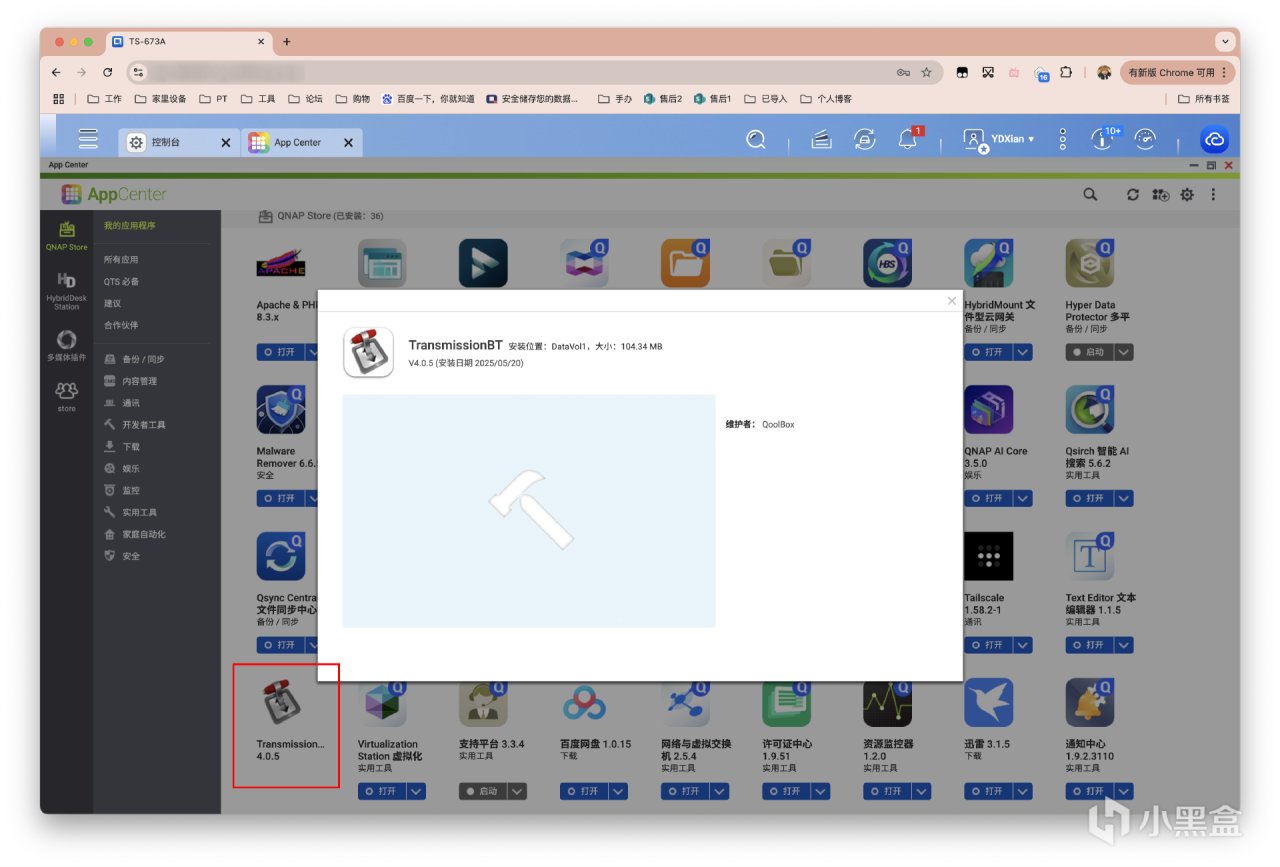Click the 许可证中心 app icon
The image size is (1280, 867).
pyautogui.click(x=787, y=703)
